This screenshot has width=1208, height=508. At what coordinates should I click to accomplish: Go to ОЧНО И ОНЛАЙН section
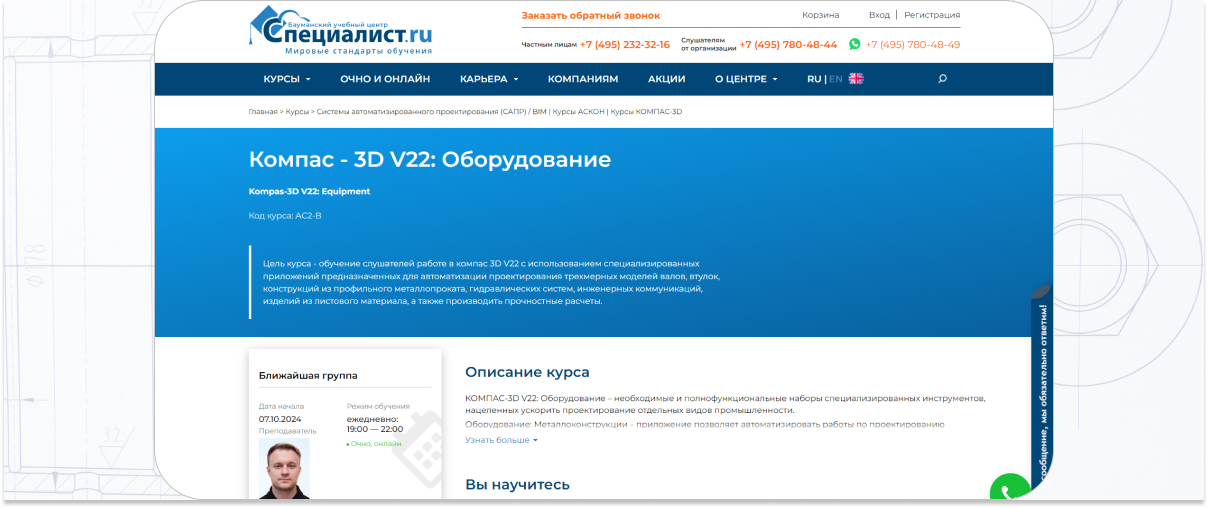(385, 79)
